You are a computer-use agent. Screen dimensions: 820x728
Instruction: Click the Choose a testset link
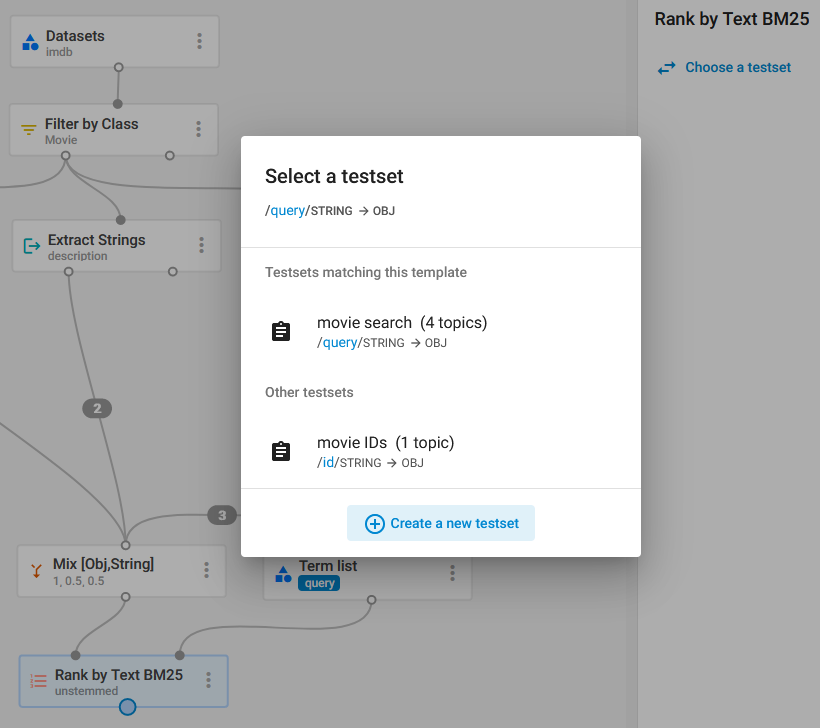pyautogui.click(x=738, y=67)
